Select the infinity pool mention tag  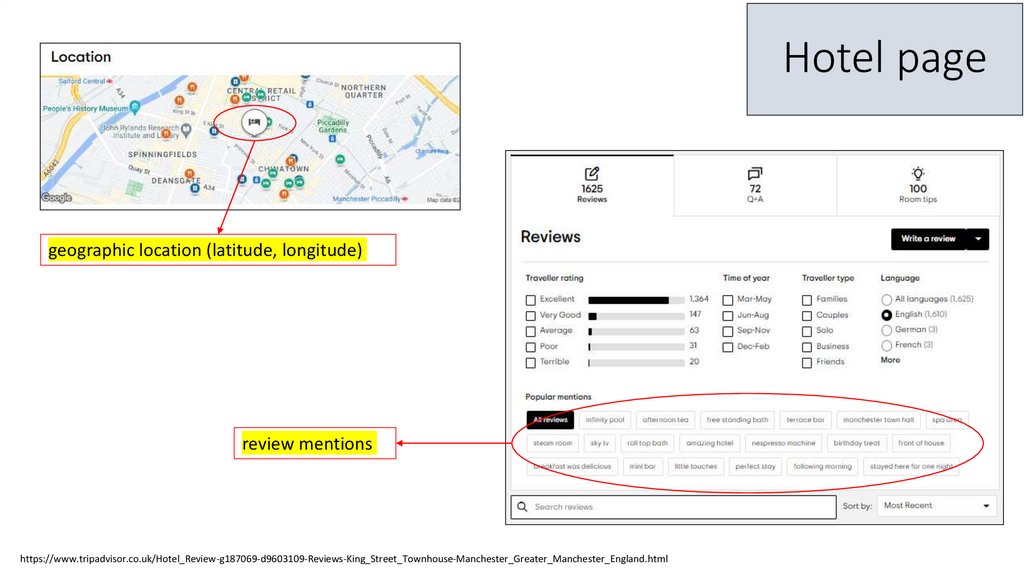pos(605,420)
